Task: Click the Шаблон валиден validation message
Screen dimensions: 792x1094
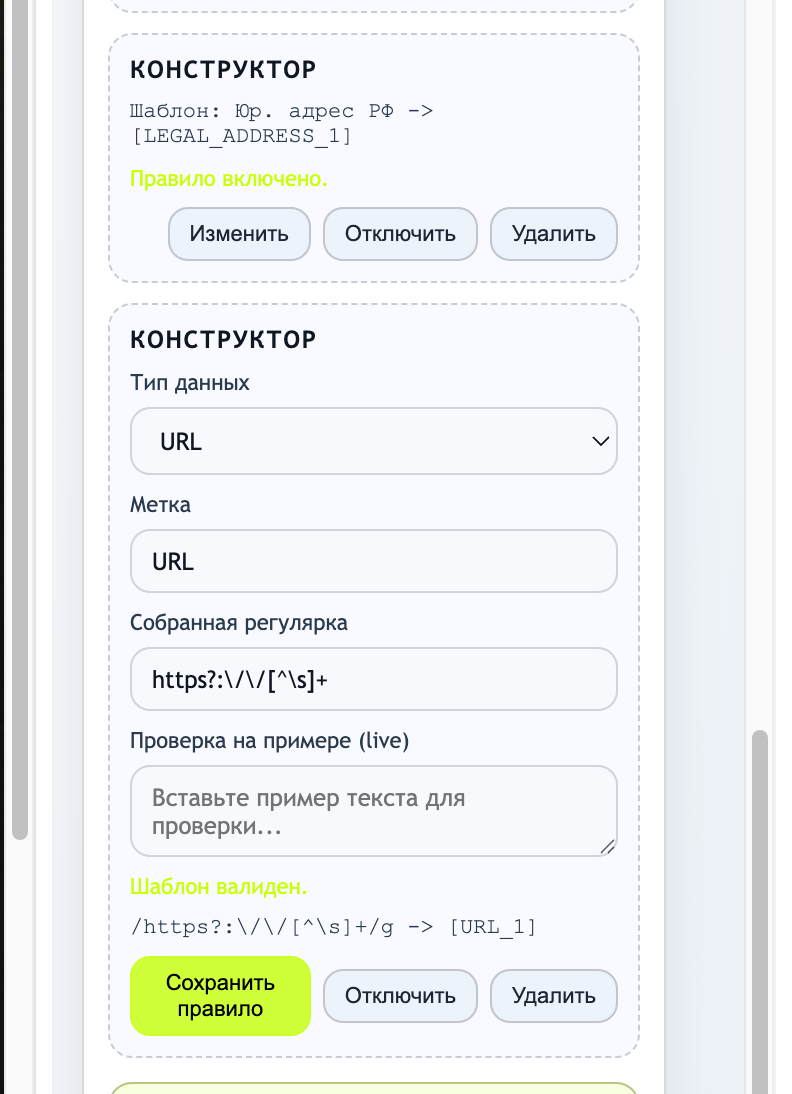Action: 219,887
